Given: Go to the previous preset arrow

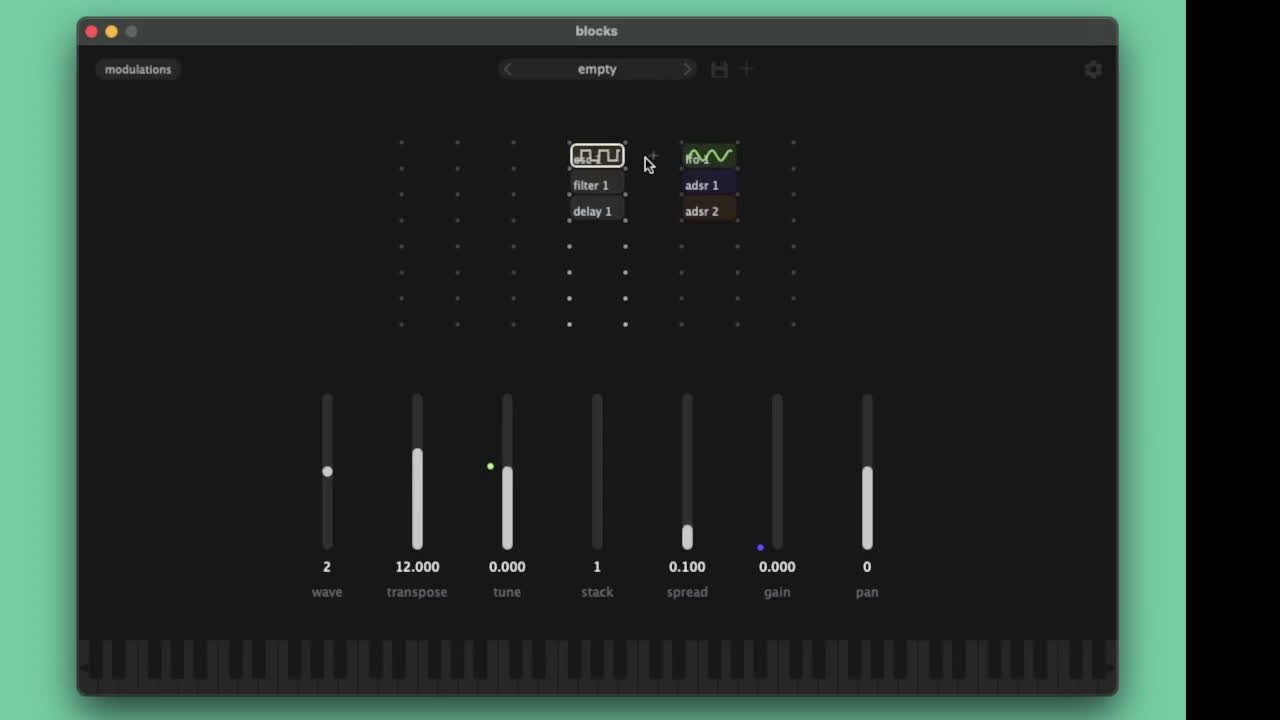Looking at the screenshot, I should (x=508, y=69).
